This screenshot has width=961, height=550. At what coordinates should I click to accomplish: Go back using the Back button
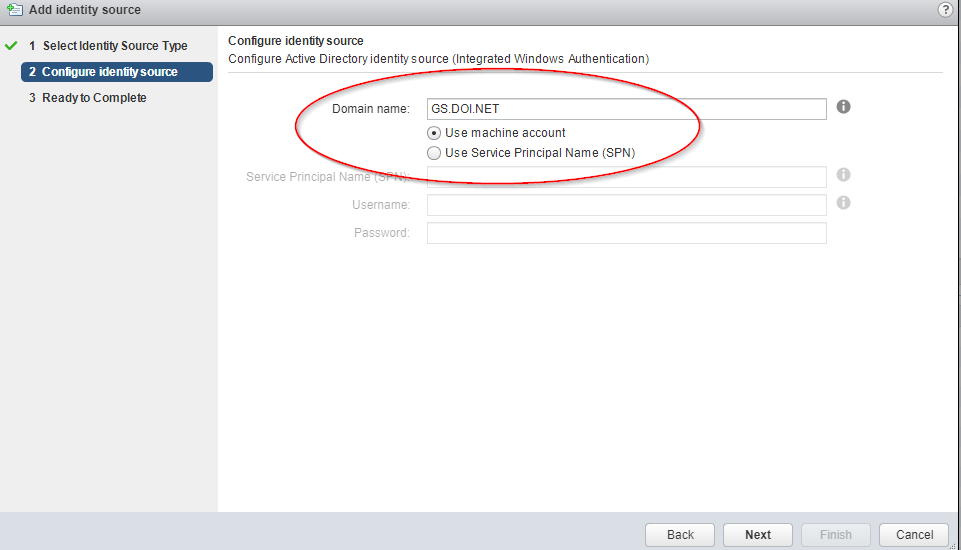pyautogui.click(x=680, y=535)
